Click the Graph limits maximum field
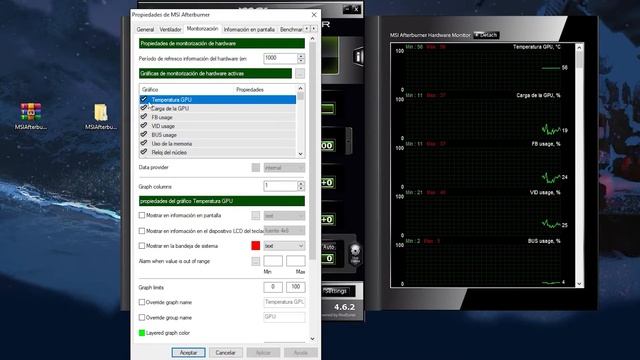Image resolution: width=640 pixels, height=360 pixels. point(296,287)
